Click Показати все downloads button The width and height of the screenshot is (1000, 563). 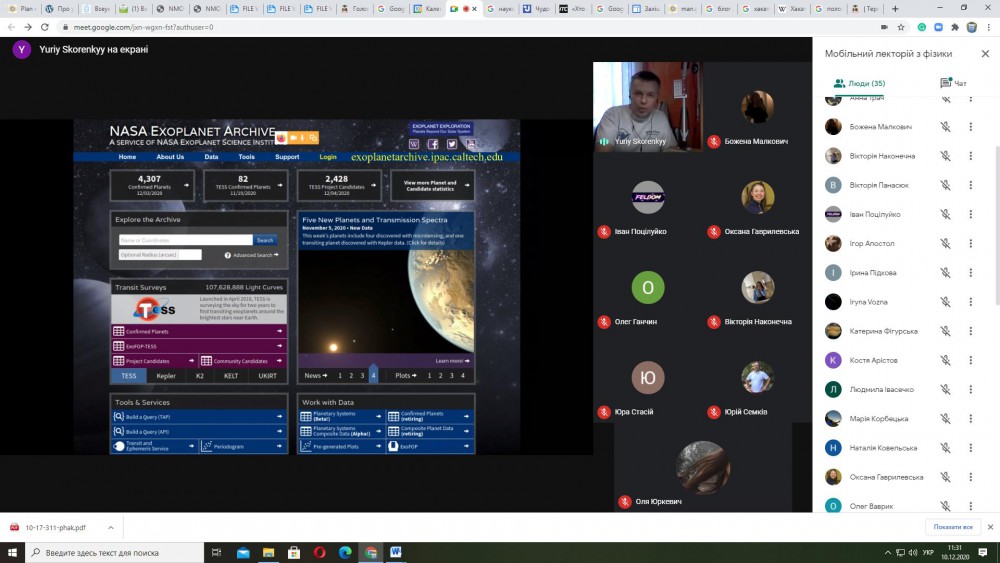953,527
